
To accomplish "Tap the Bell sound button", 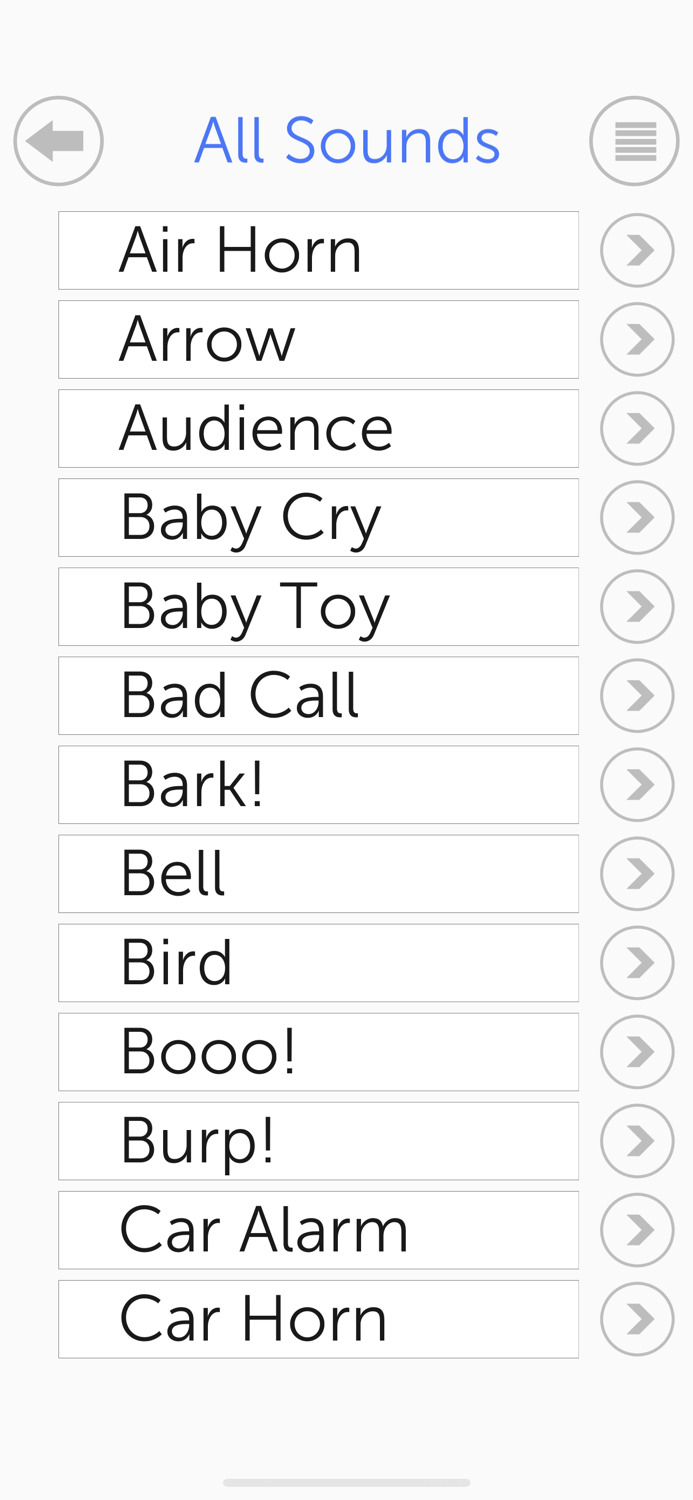I will pos(318,873).
